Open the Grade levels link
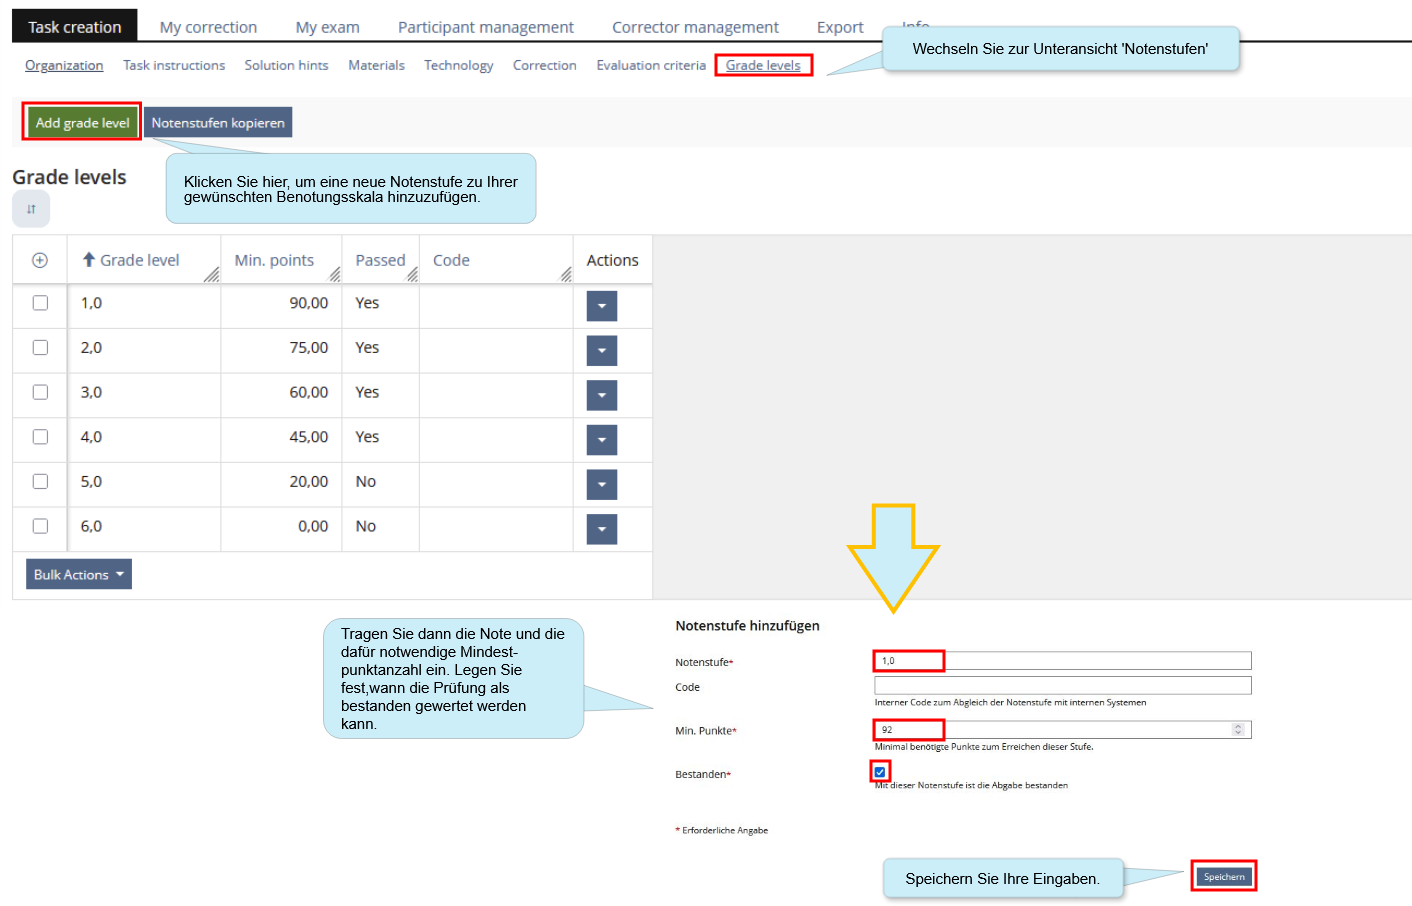1412x906 pixels. coord(763,65)
